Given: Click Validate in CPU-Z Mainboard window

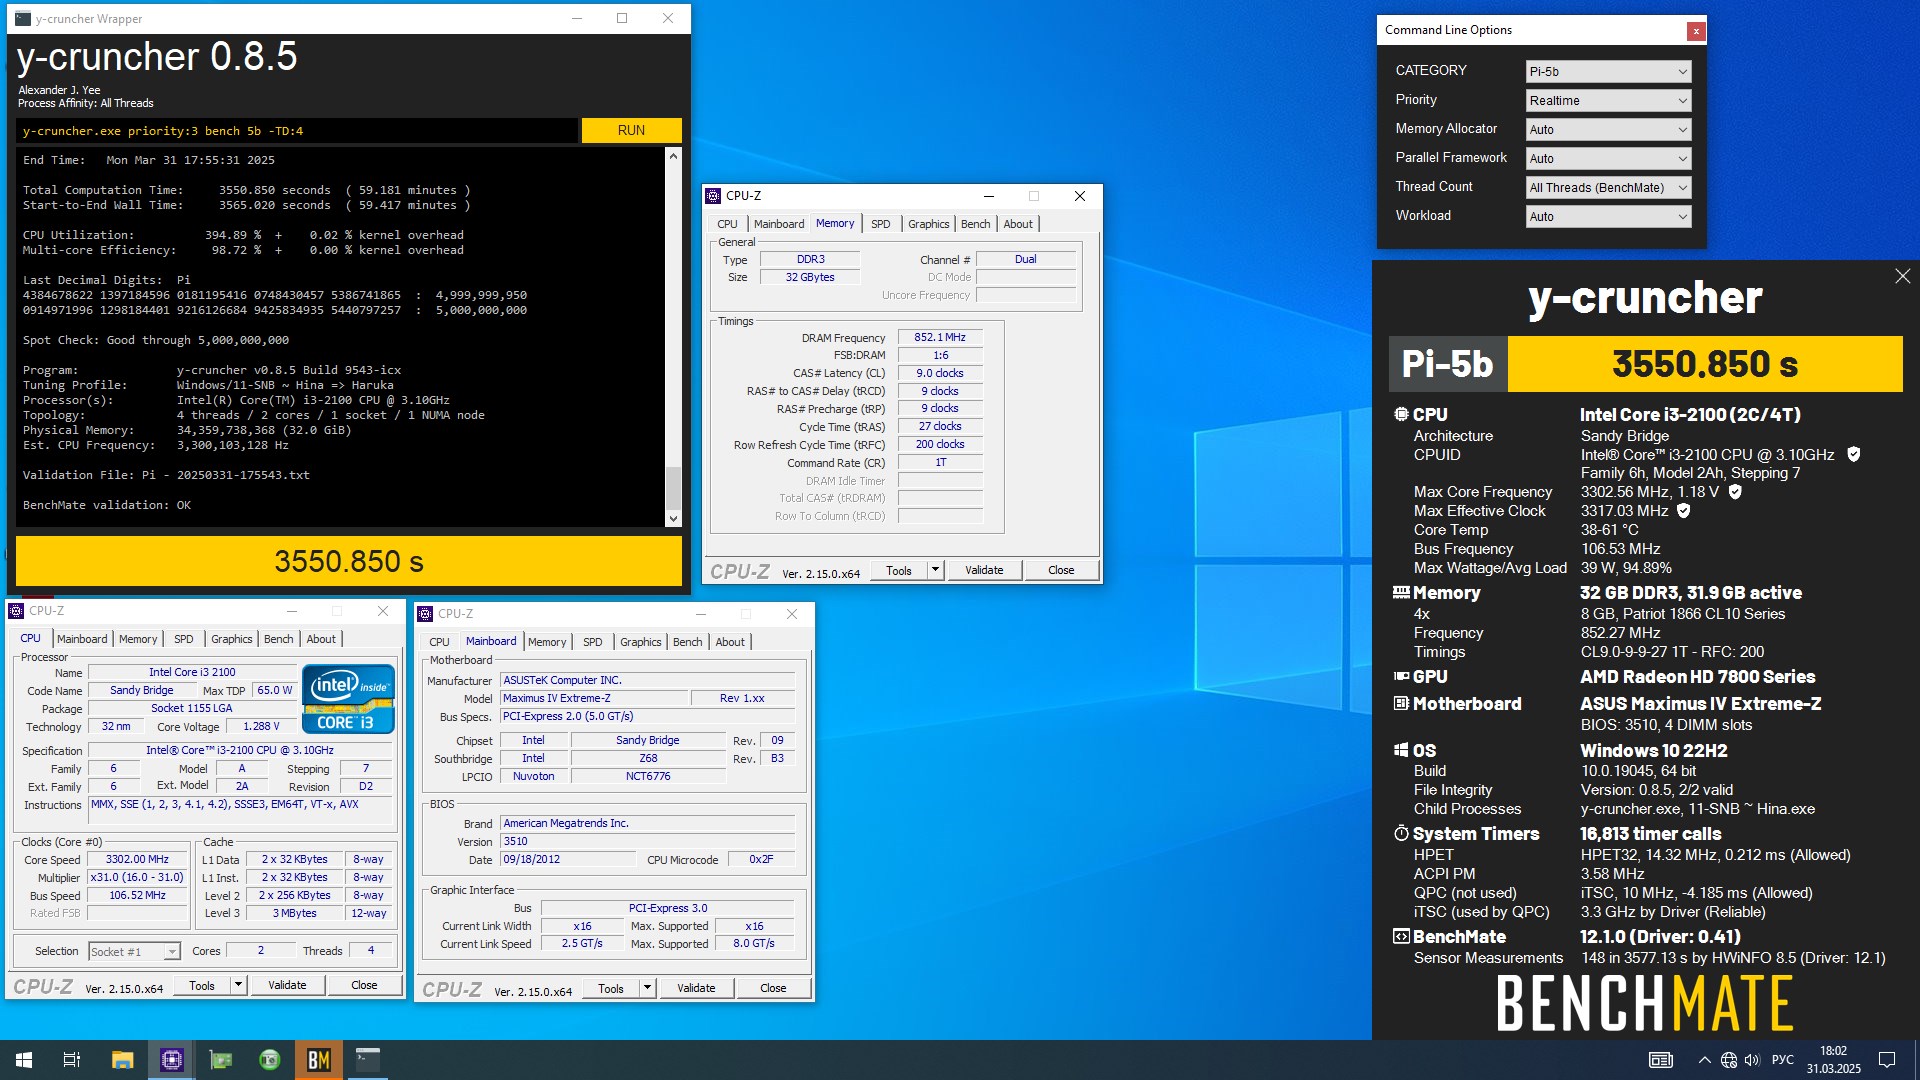Looking at the screenshot, I should [x=696, y=988].
